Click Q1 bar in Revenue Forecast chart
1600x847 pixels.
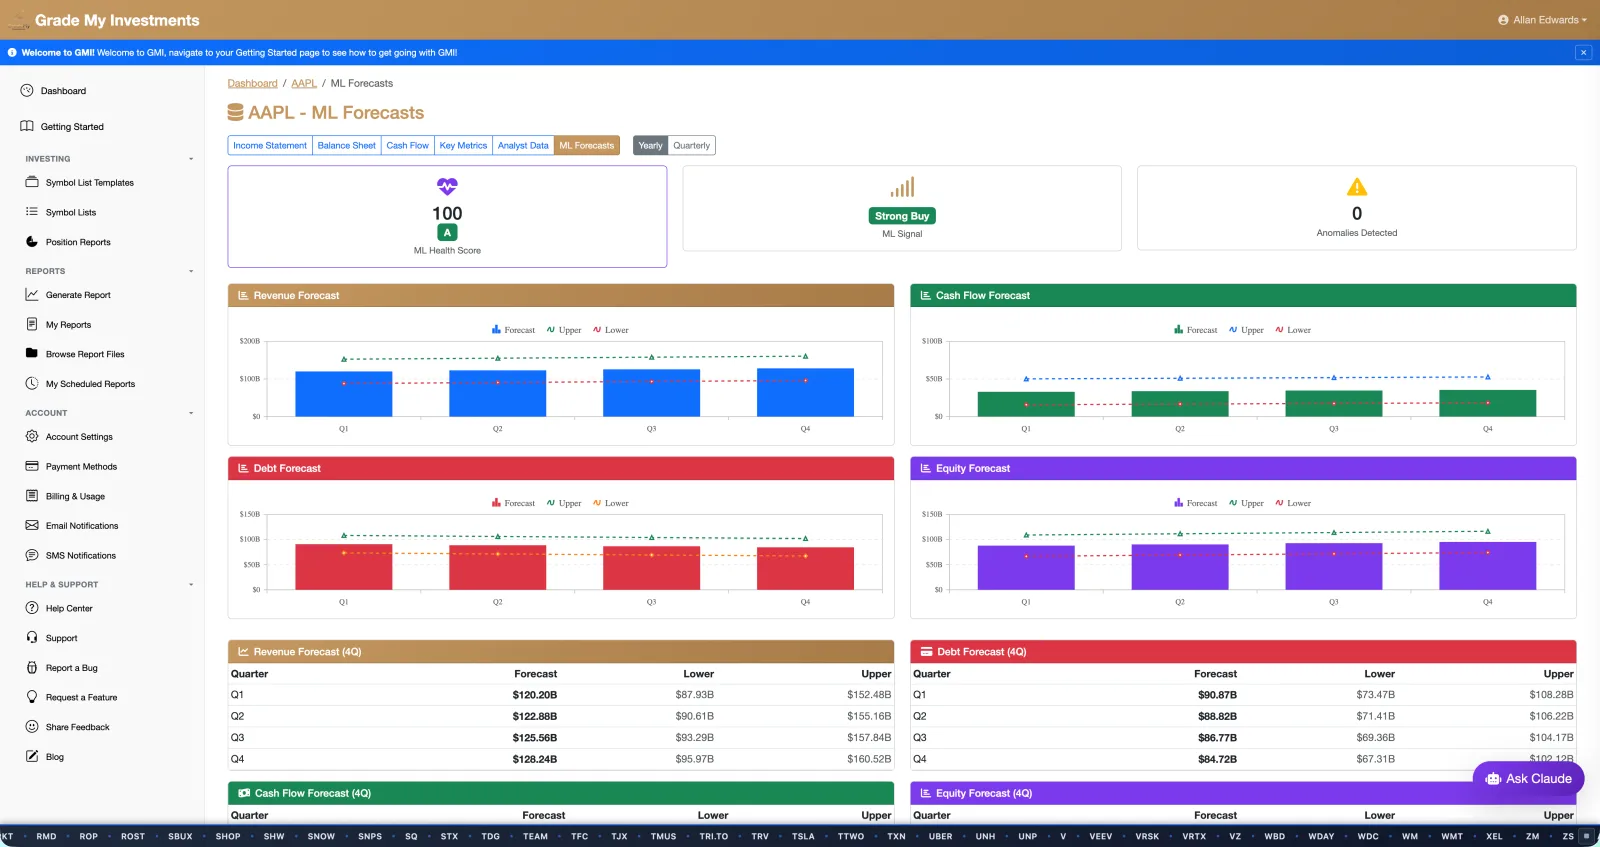[x=343, y=394]
